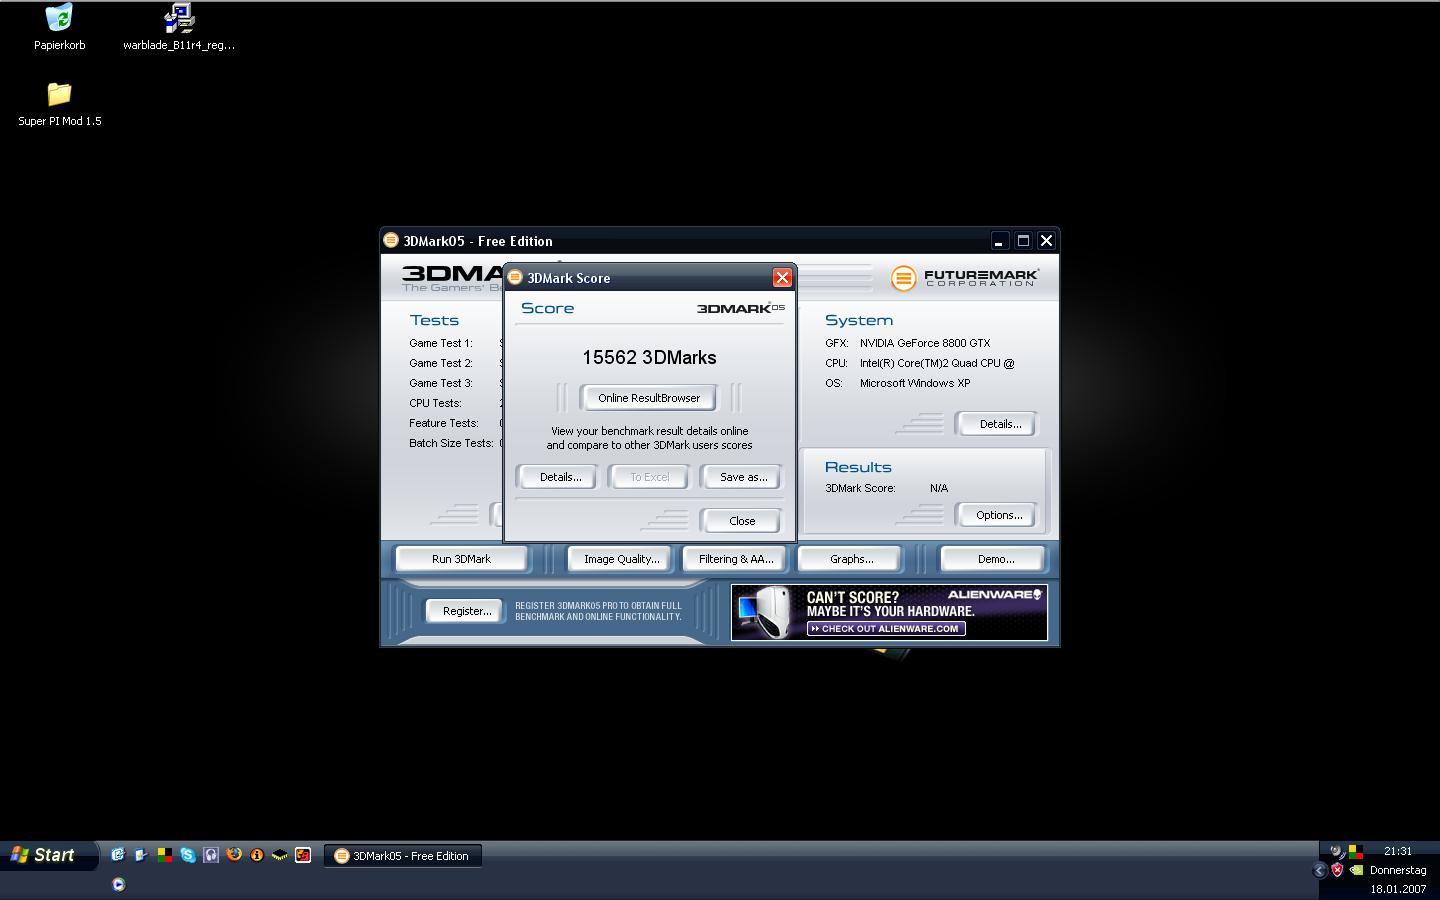Click Run 3DMark button
1440x900 pixels.
[x=461, y=559]
